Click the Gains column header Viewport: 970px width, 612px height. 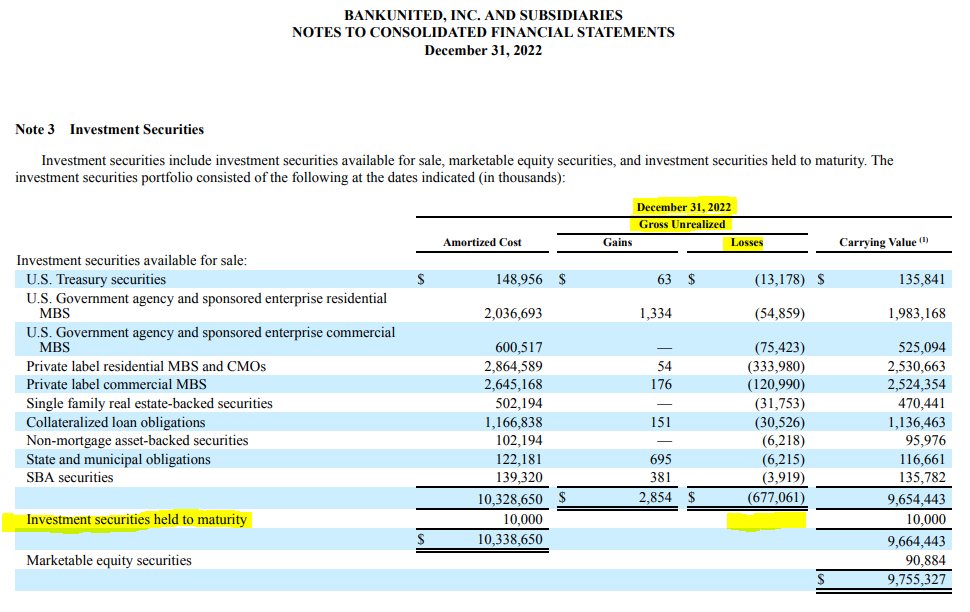[x=617, y=242]
